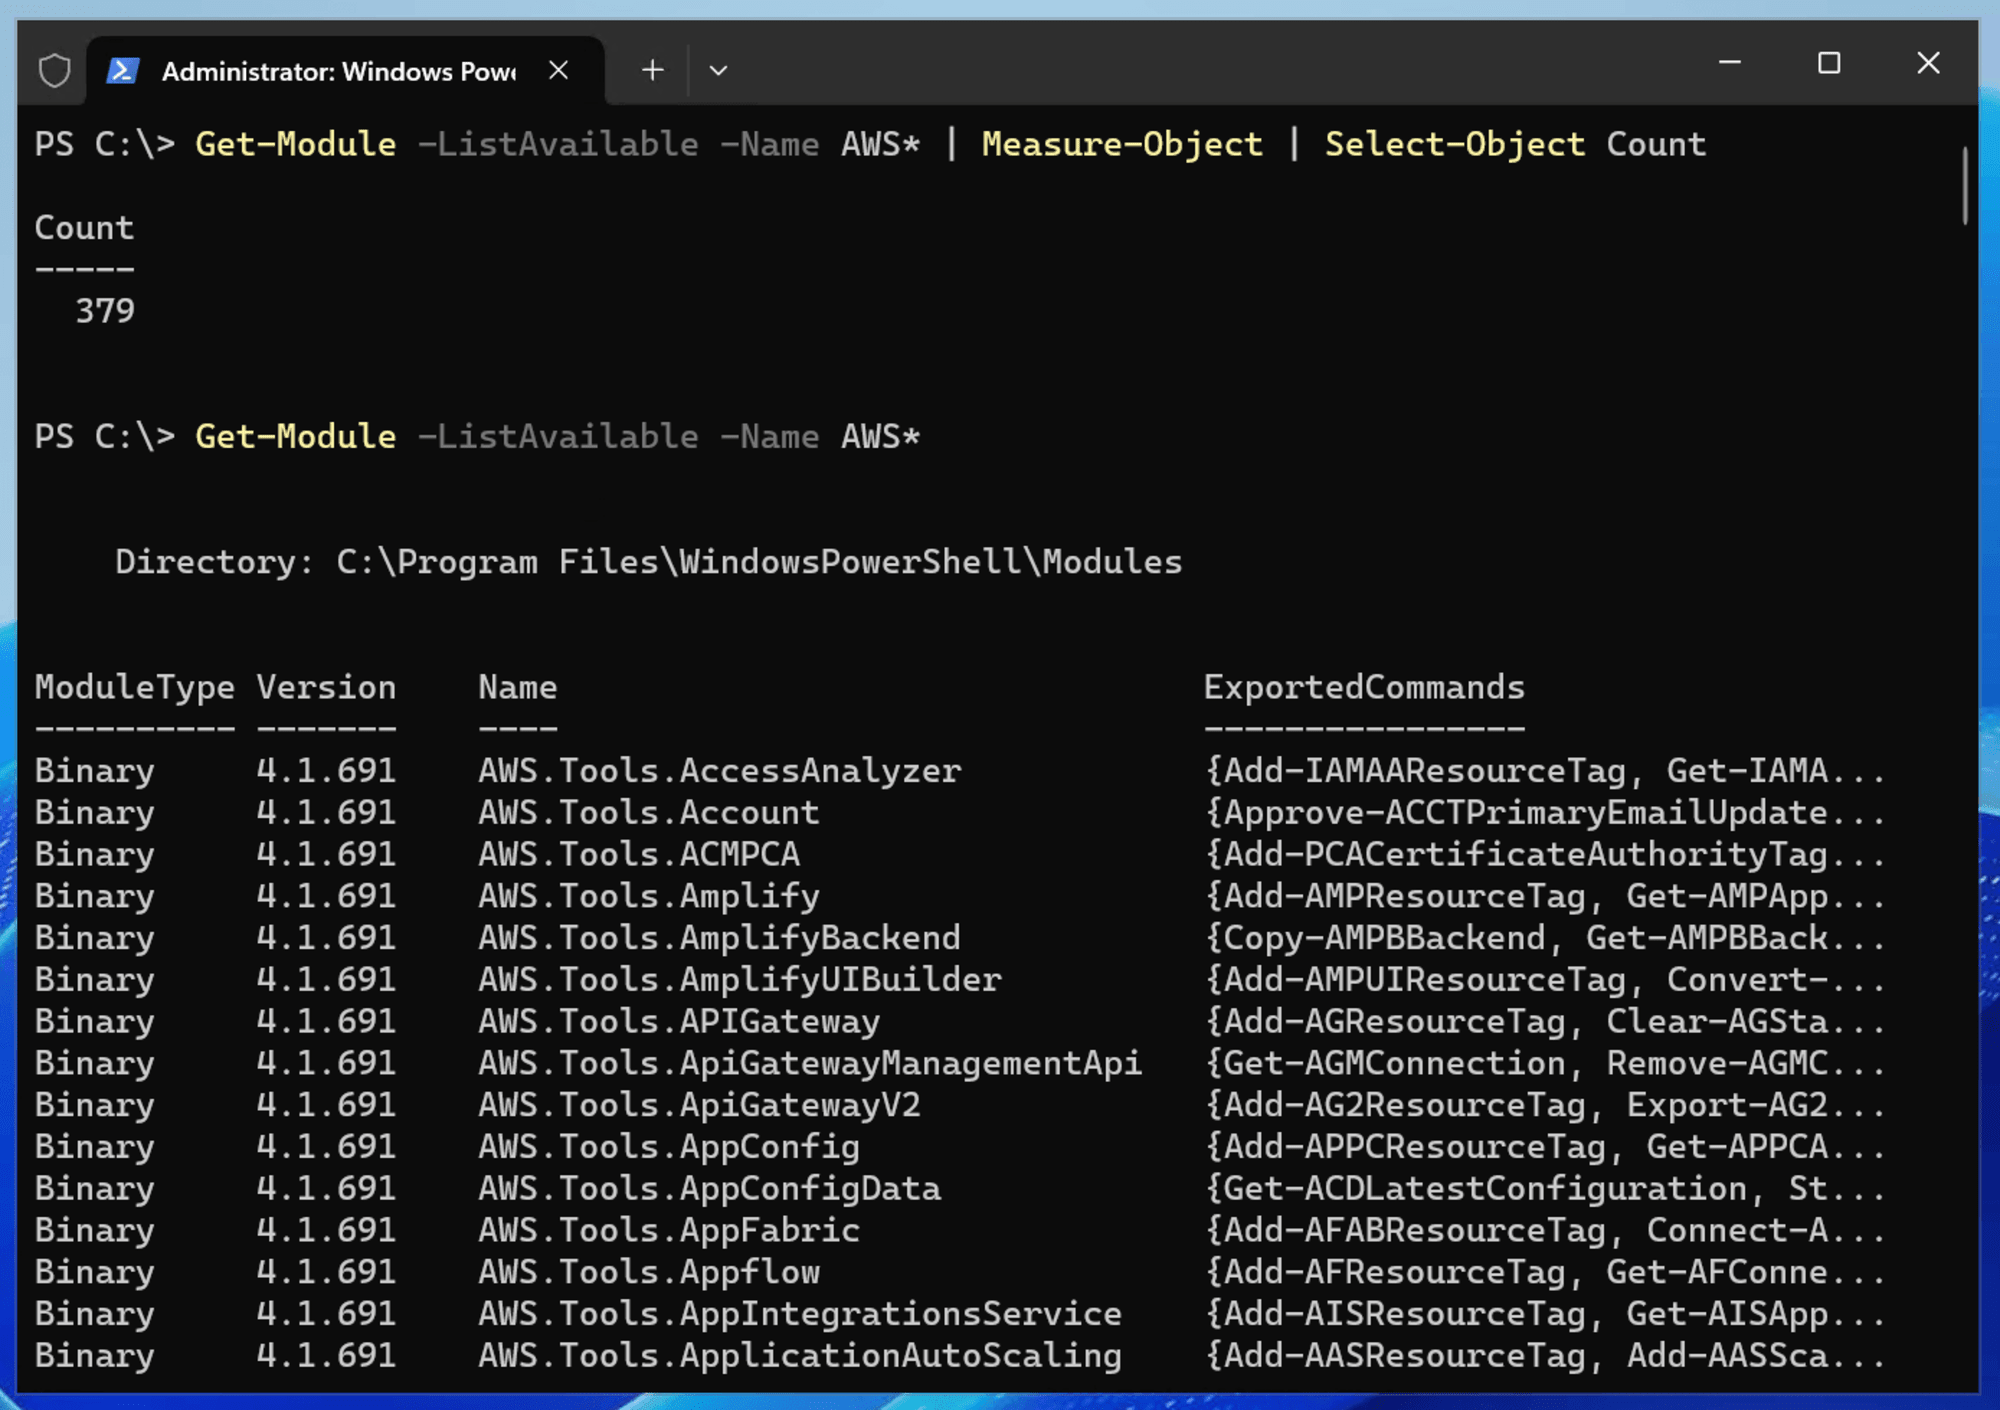Maximize the terminal window
Screen dimensions: 2000x1410
point(1829,63)
